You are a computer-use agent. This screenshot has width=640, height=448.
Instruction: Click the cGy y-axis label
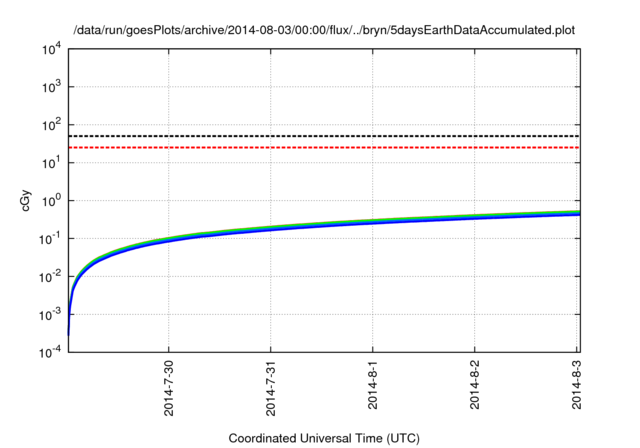[x=25, y=200]
